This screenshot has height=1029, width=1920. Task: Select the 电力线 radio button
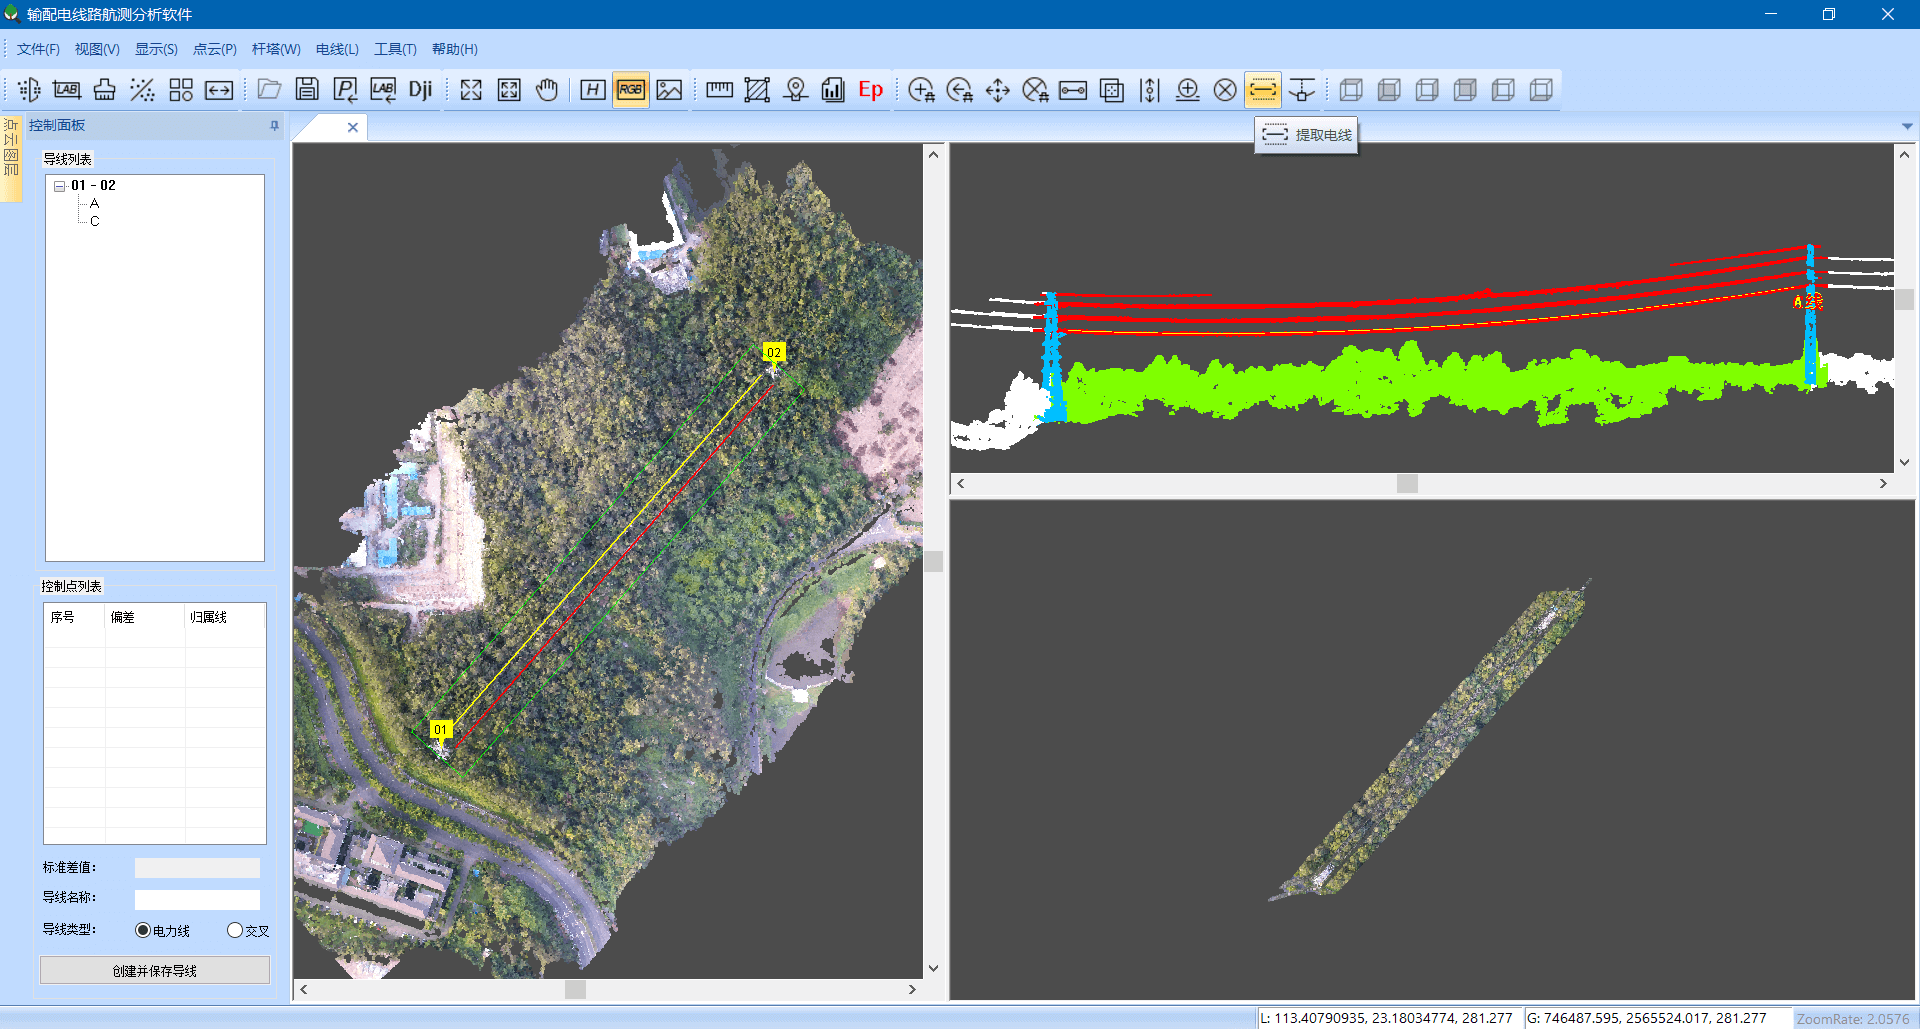143,930
